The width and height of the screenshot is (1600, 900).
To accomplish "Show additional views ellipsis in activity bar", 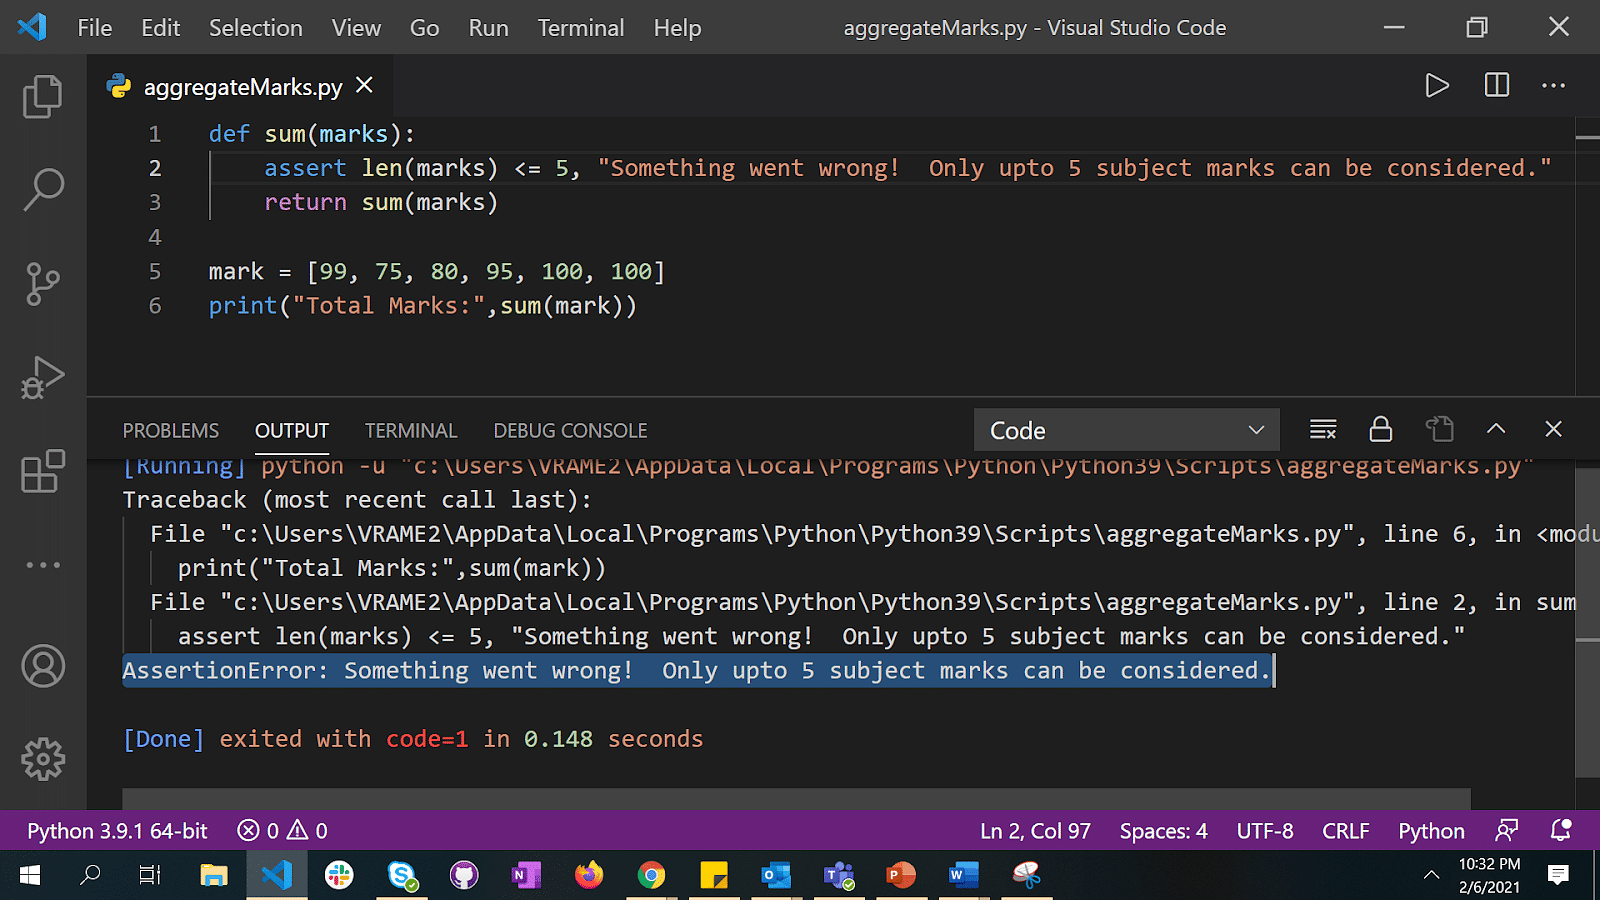I will click(x=43, y=565).
